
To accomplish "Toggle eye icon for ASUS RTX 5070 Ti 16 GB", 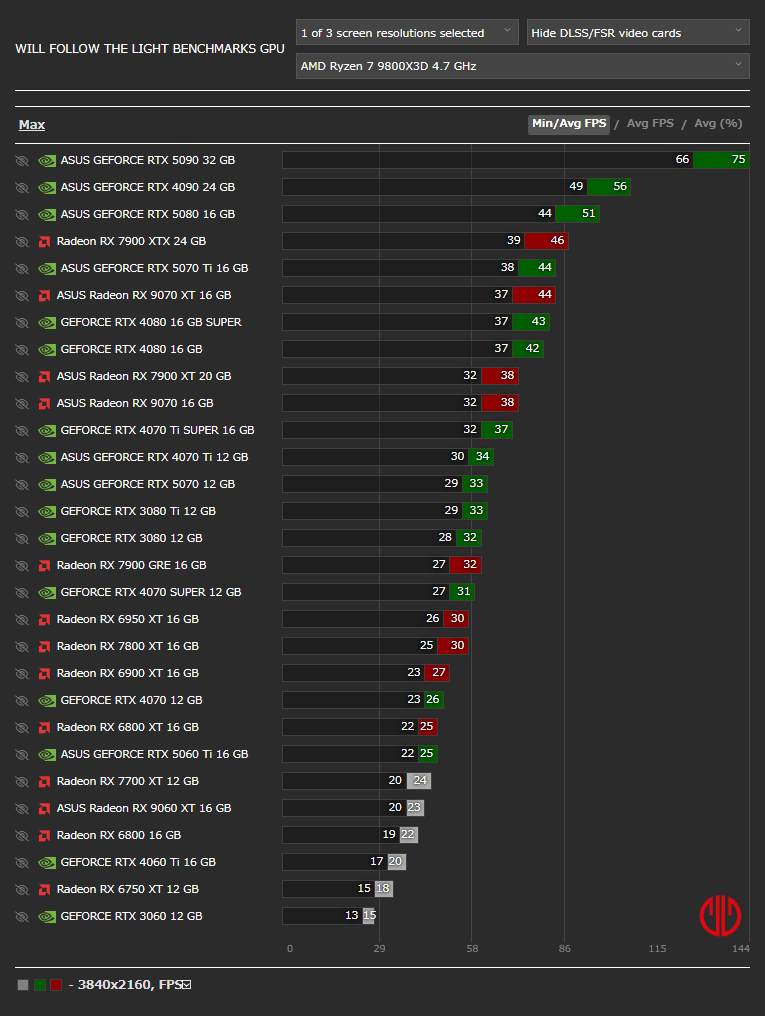I will tap(22, 269).
